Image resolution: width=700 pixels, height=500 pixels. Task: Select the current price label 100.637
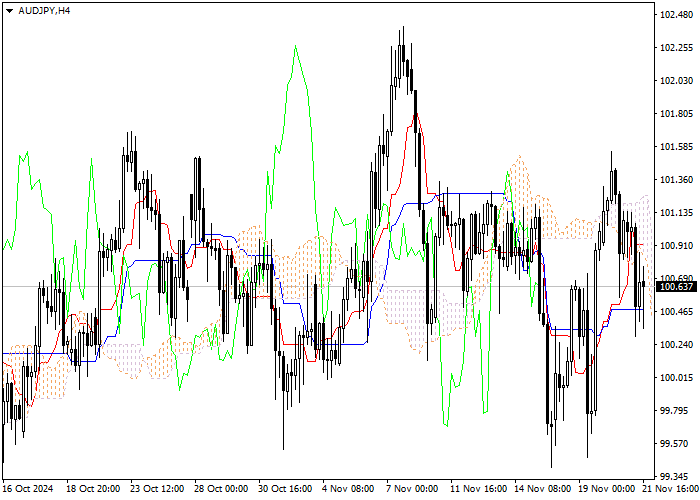click(x=676, y=287)
